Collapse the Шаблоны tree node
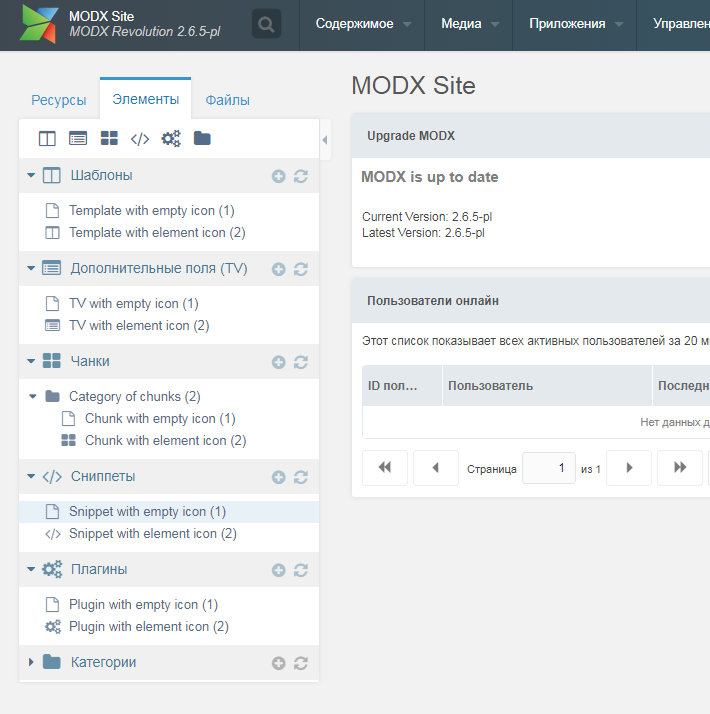 [31, 175]
